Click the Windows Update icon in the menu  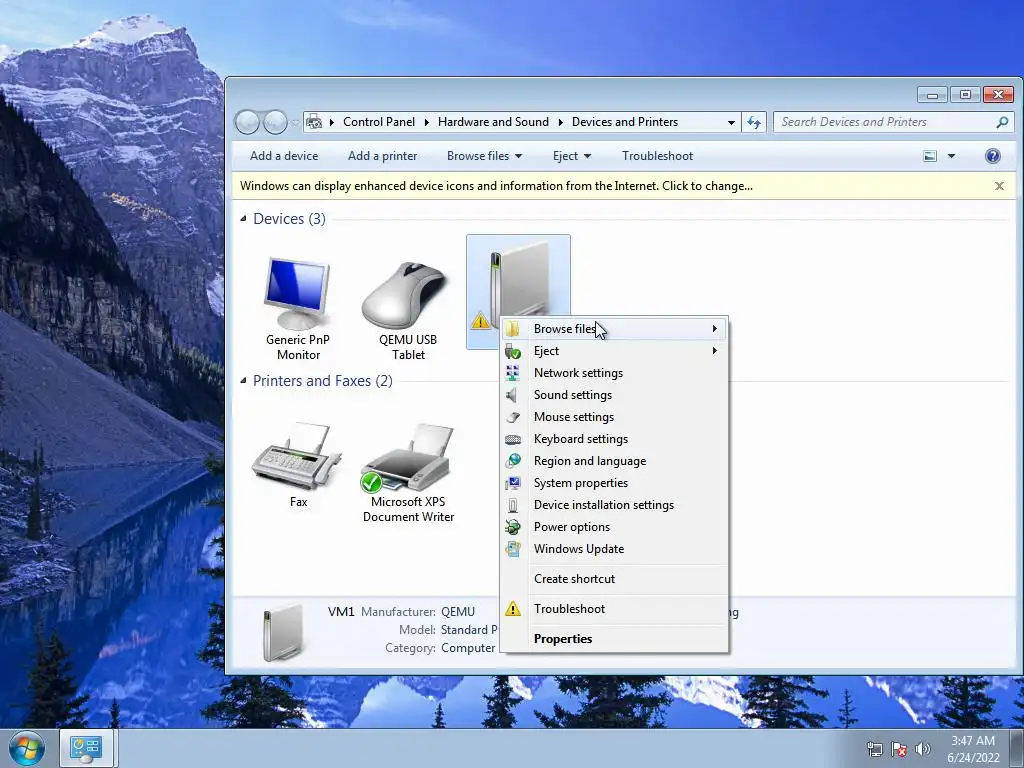[513, 549]
